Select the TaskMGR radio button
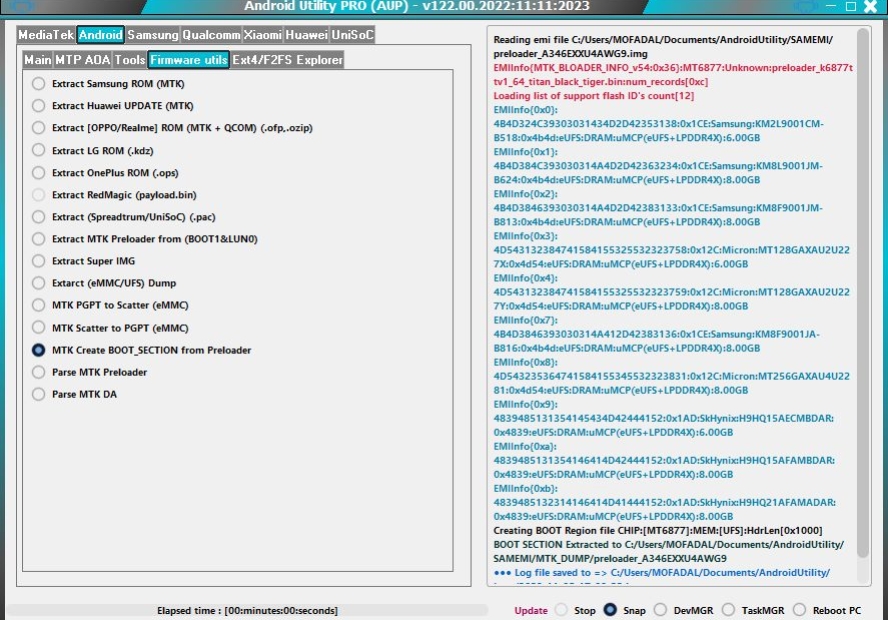The image size is (888, 620). point(729,610)
